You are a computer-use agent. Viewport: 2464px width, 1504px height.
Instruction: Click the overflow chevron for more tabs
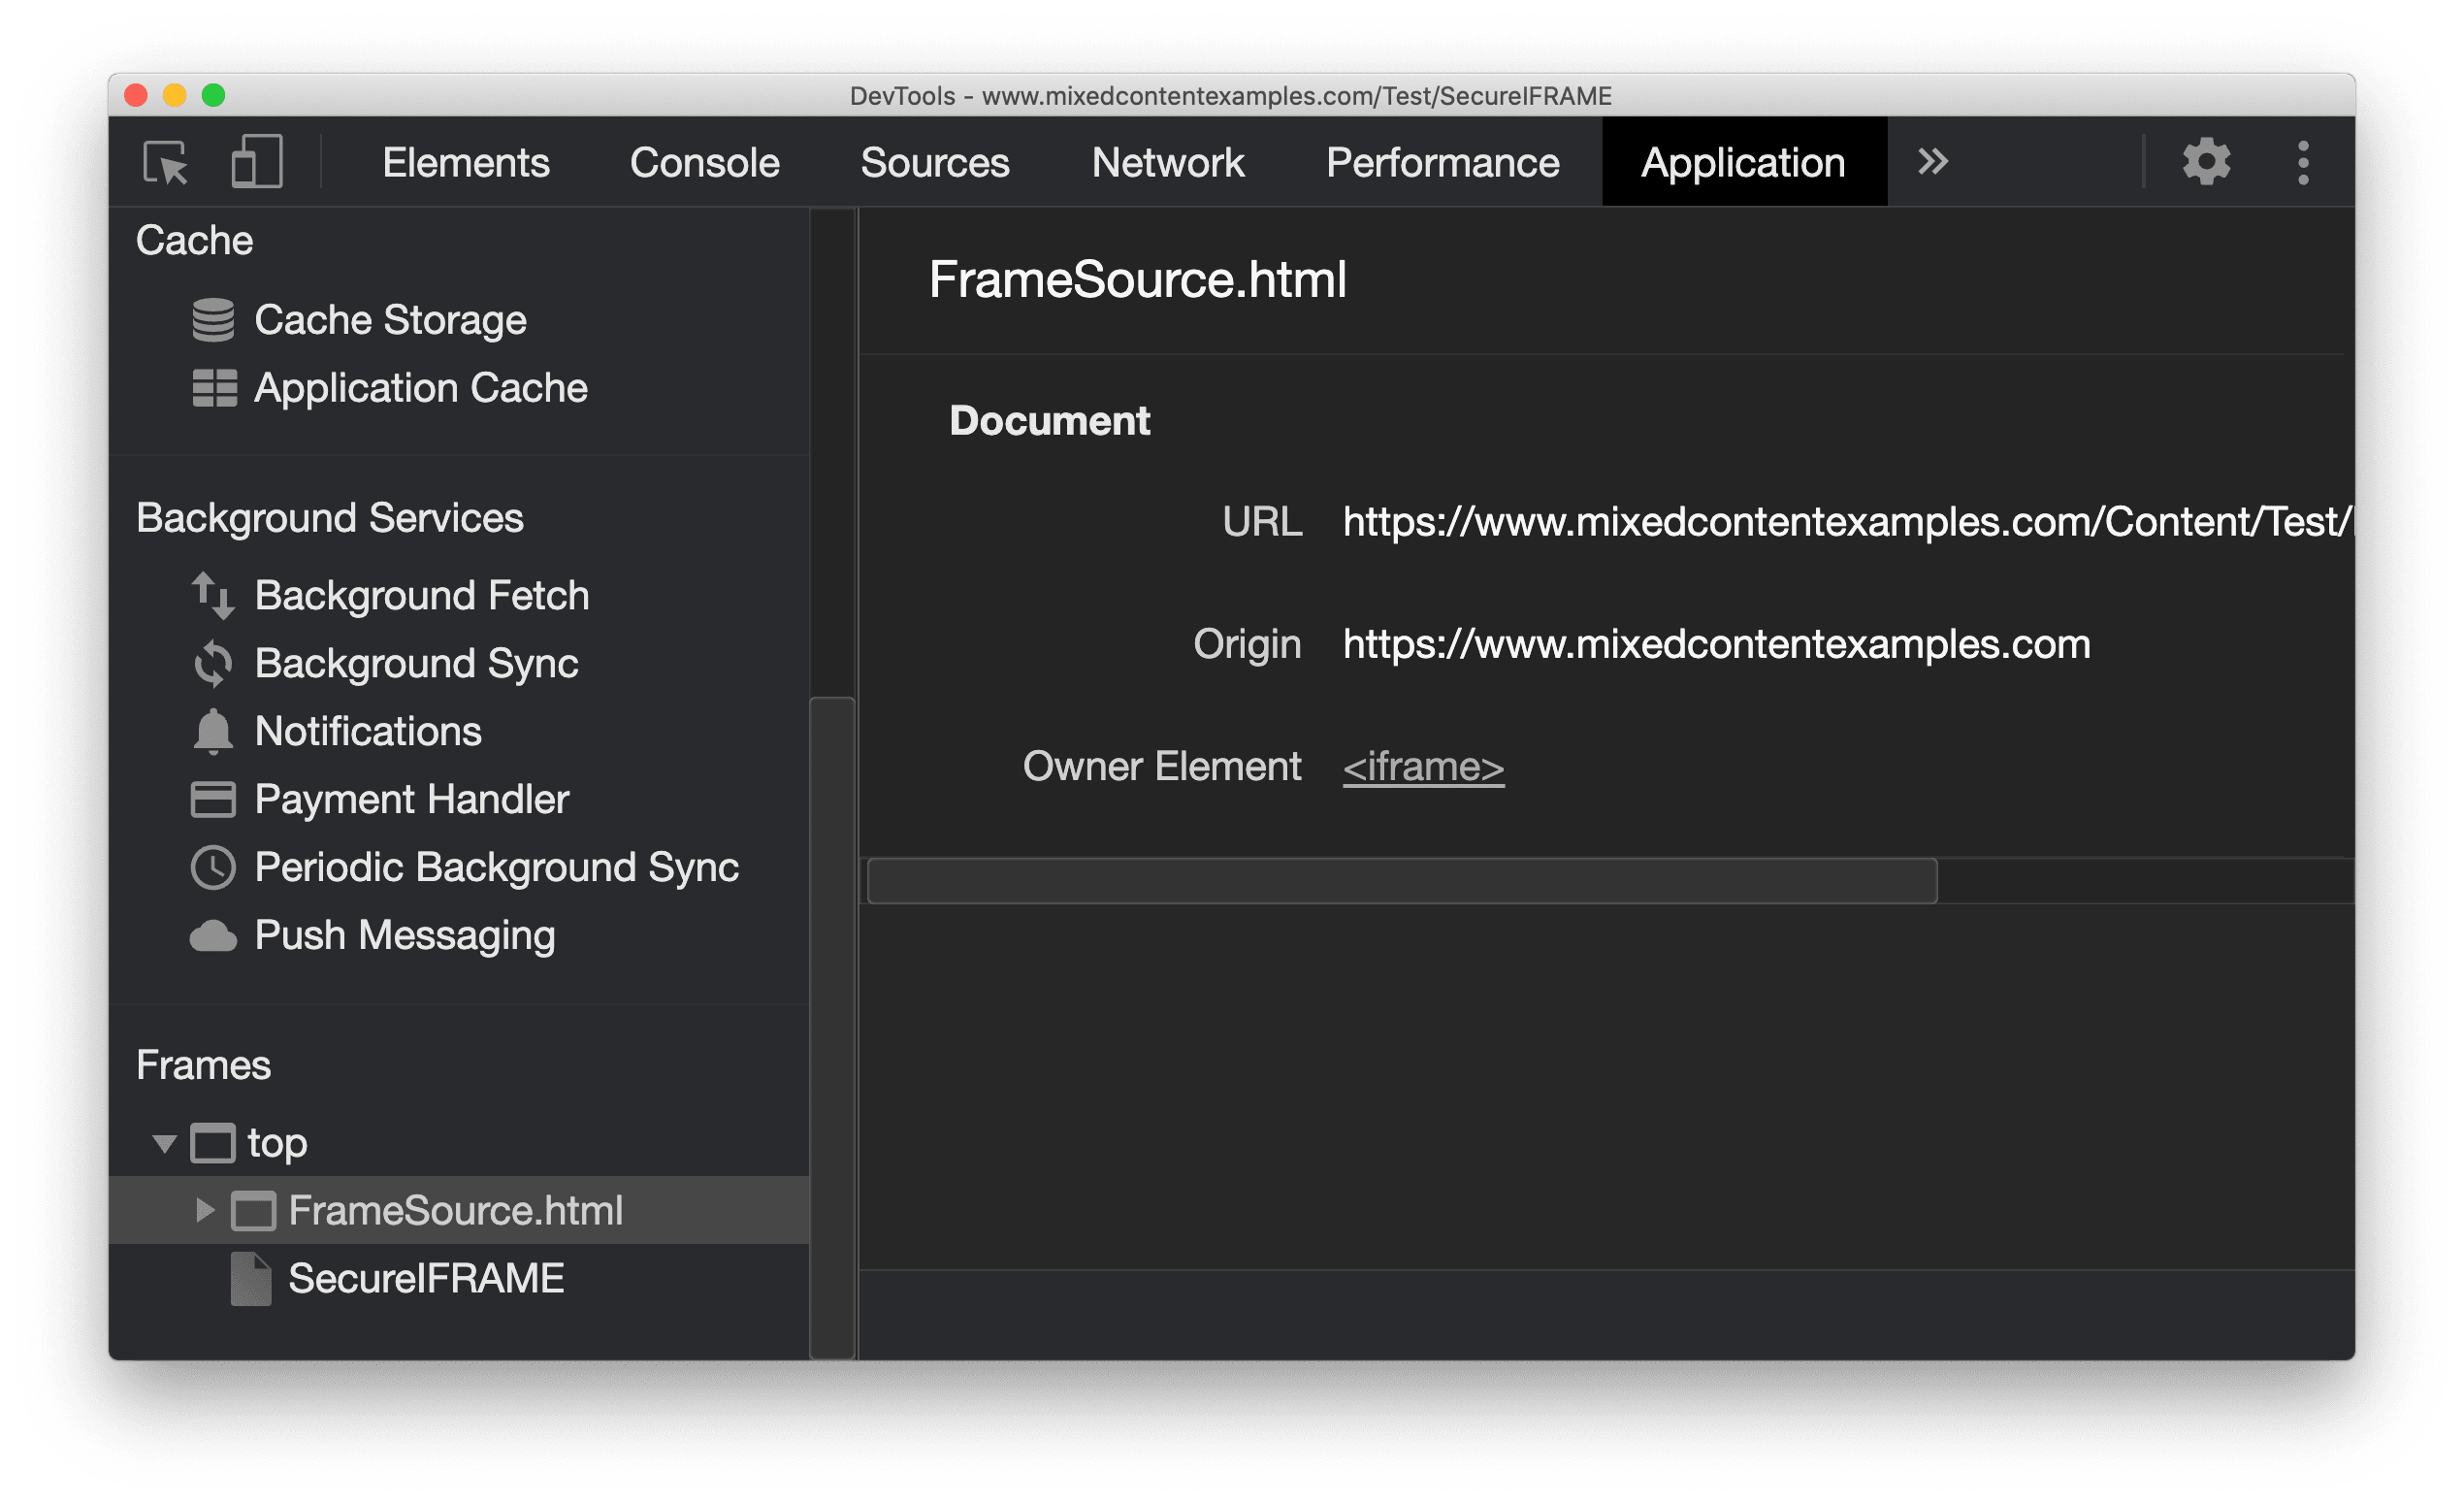click(x=1932, y=160)
